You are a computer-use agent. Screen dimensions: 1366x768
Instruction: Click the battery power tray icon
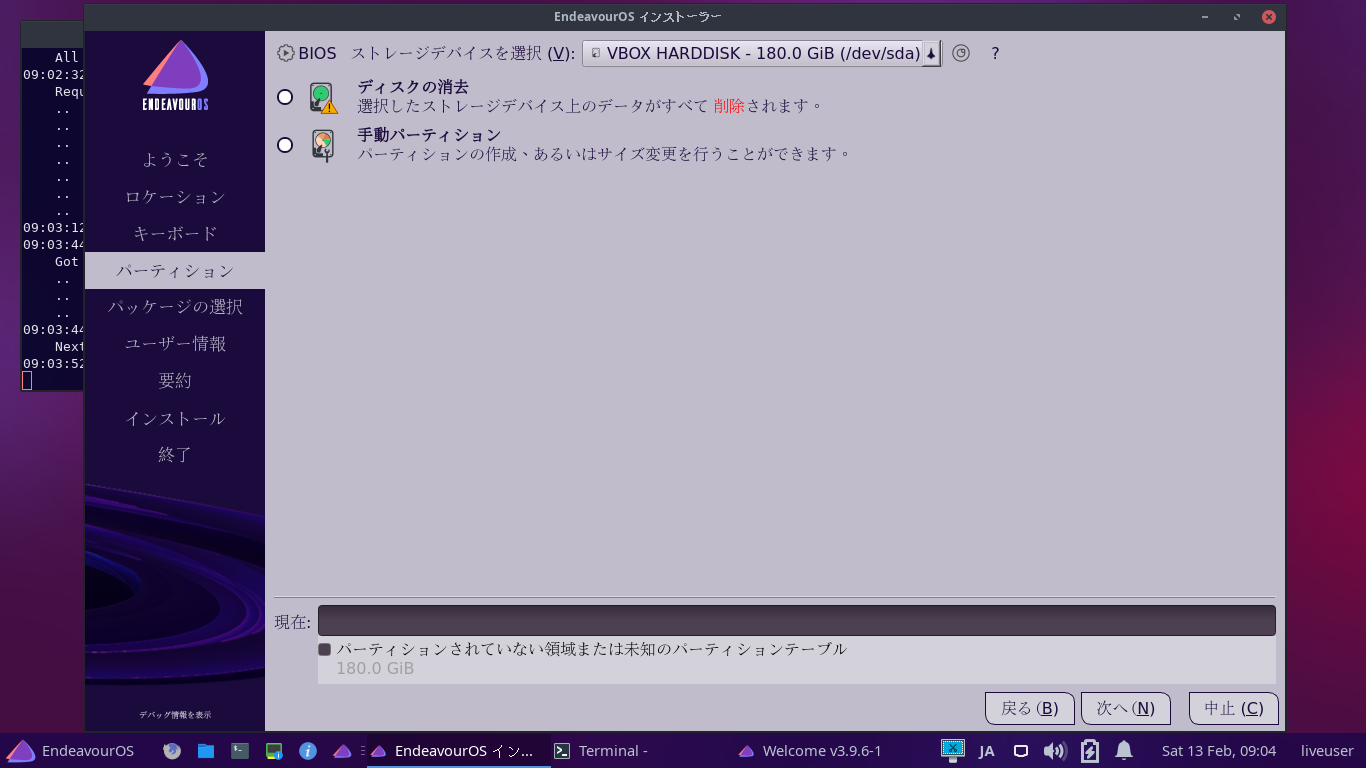1090,750
